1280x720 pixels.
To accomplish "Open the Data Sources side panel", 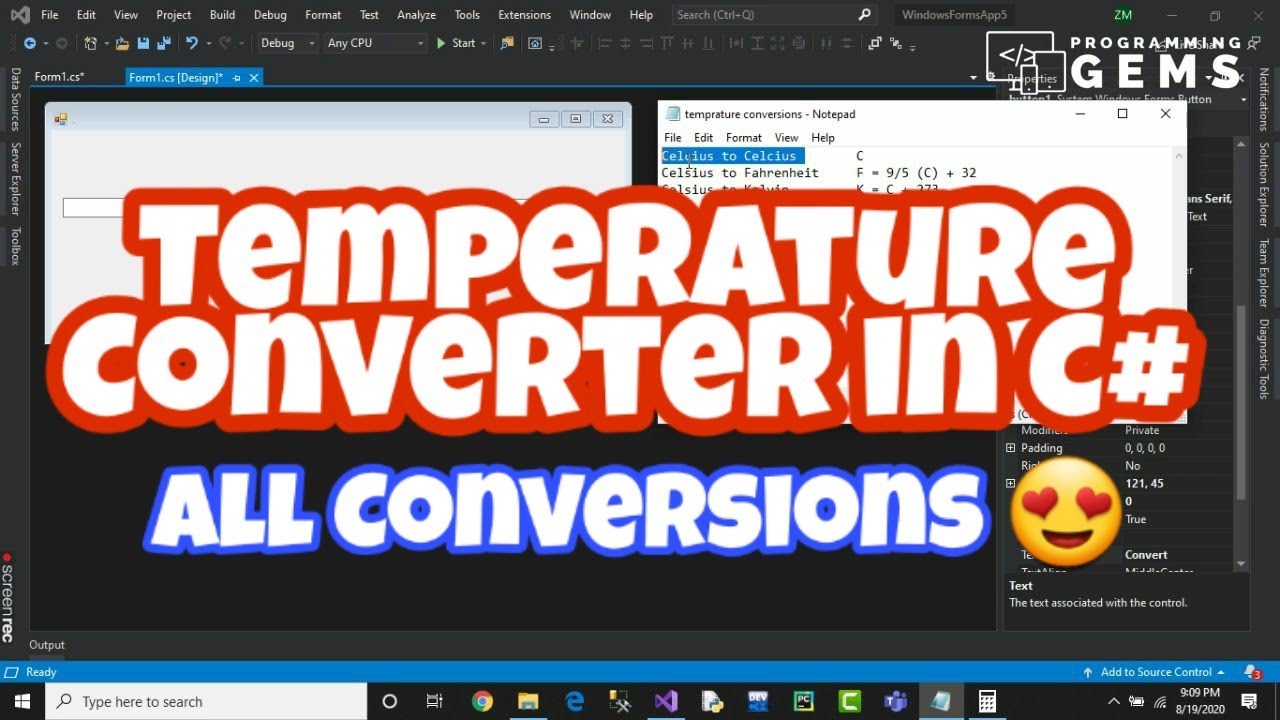I will tap(15, 100).
